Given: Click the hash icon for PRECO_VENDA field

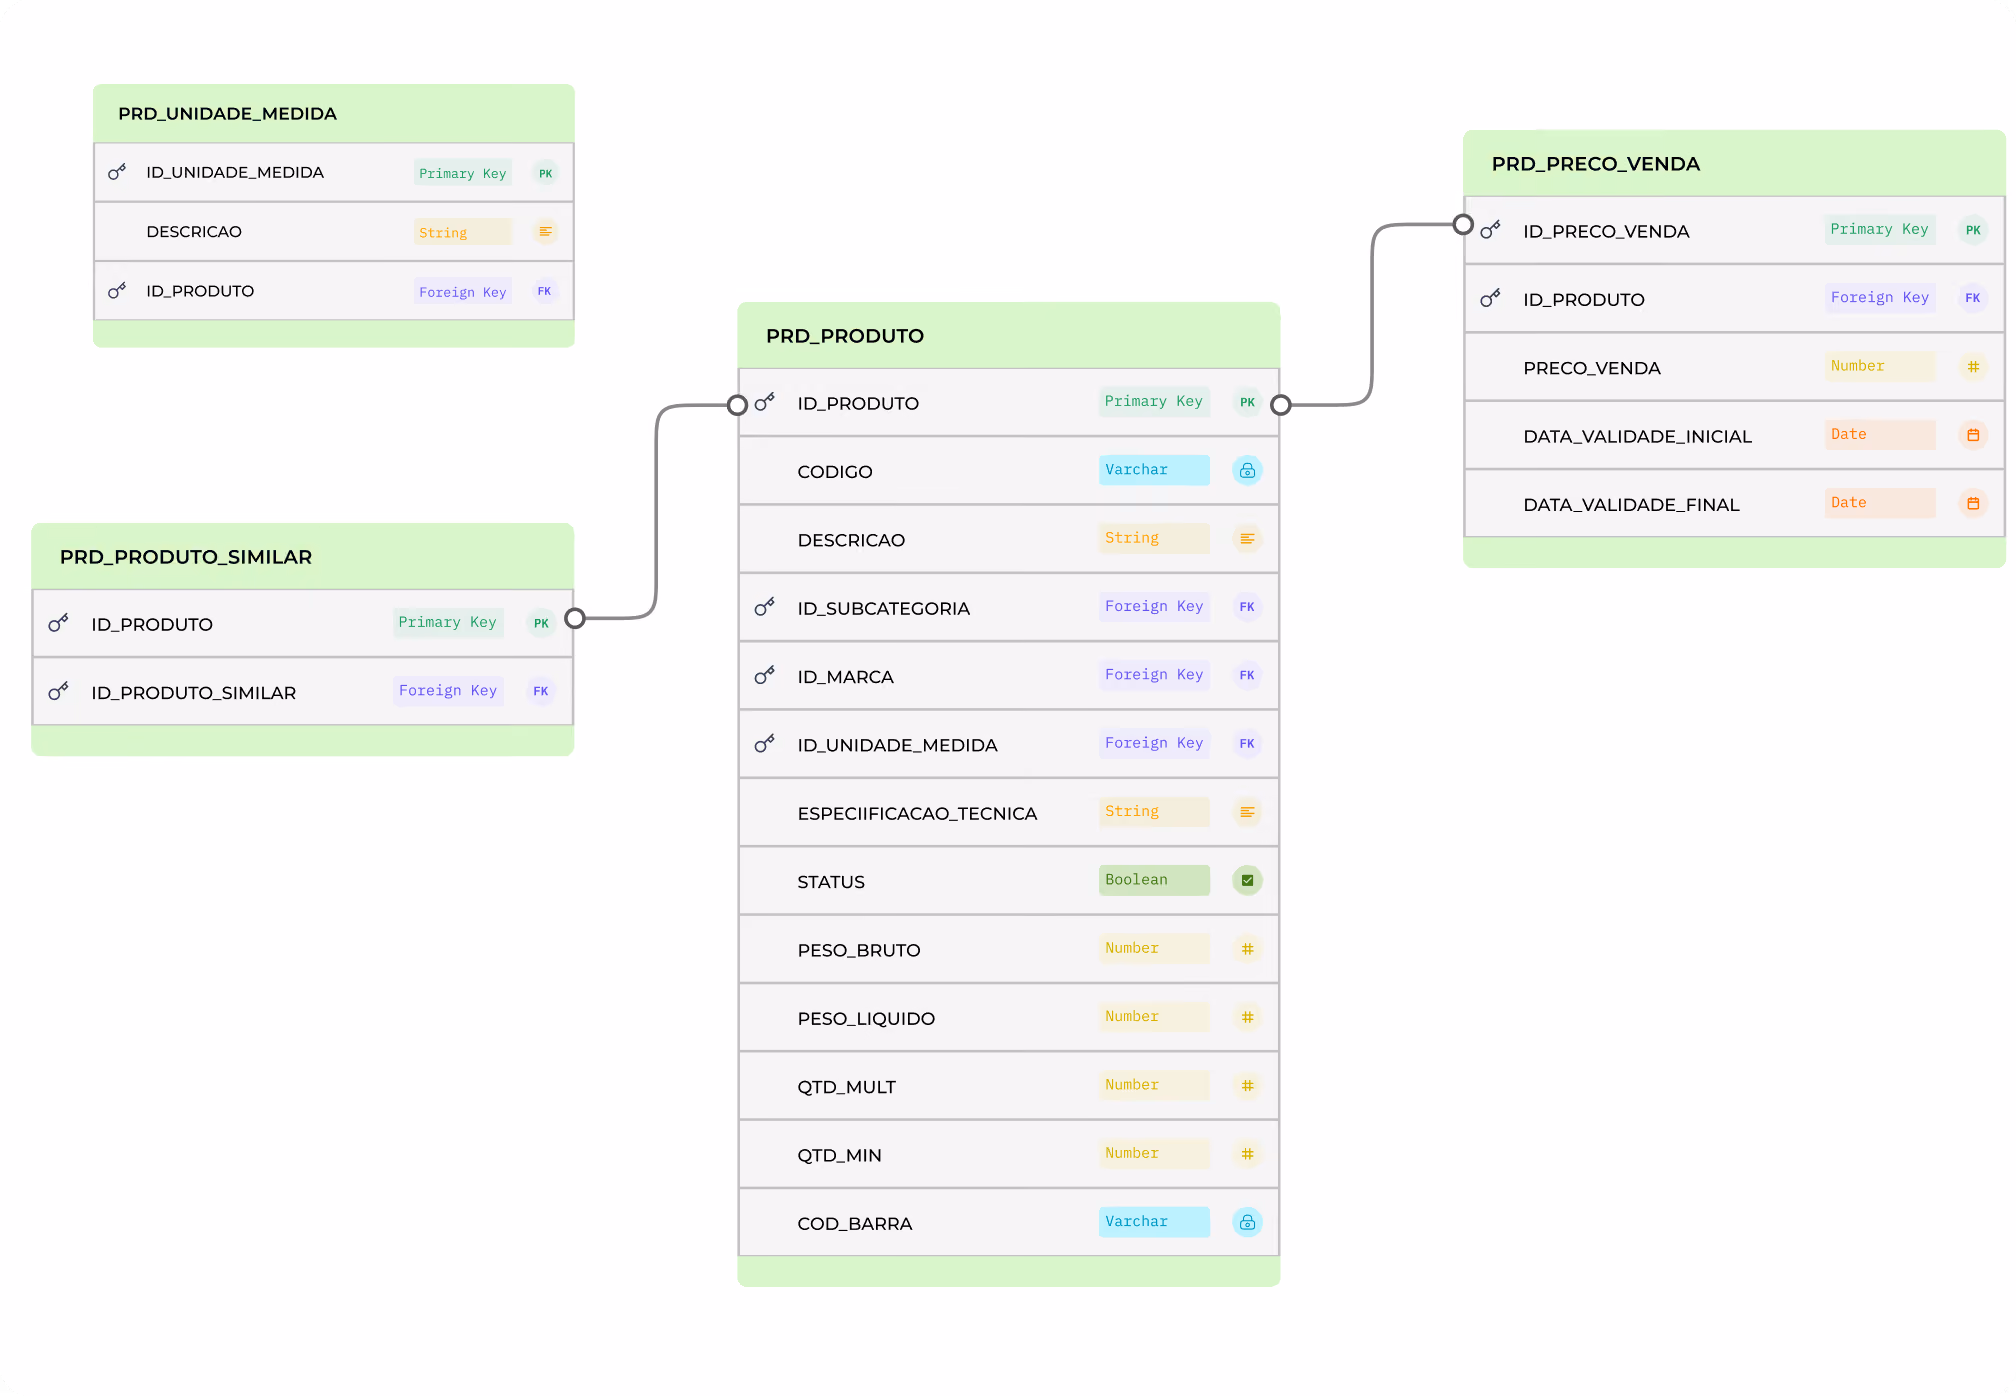Looking at the screenshot, I should point(1973,367).
